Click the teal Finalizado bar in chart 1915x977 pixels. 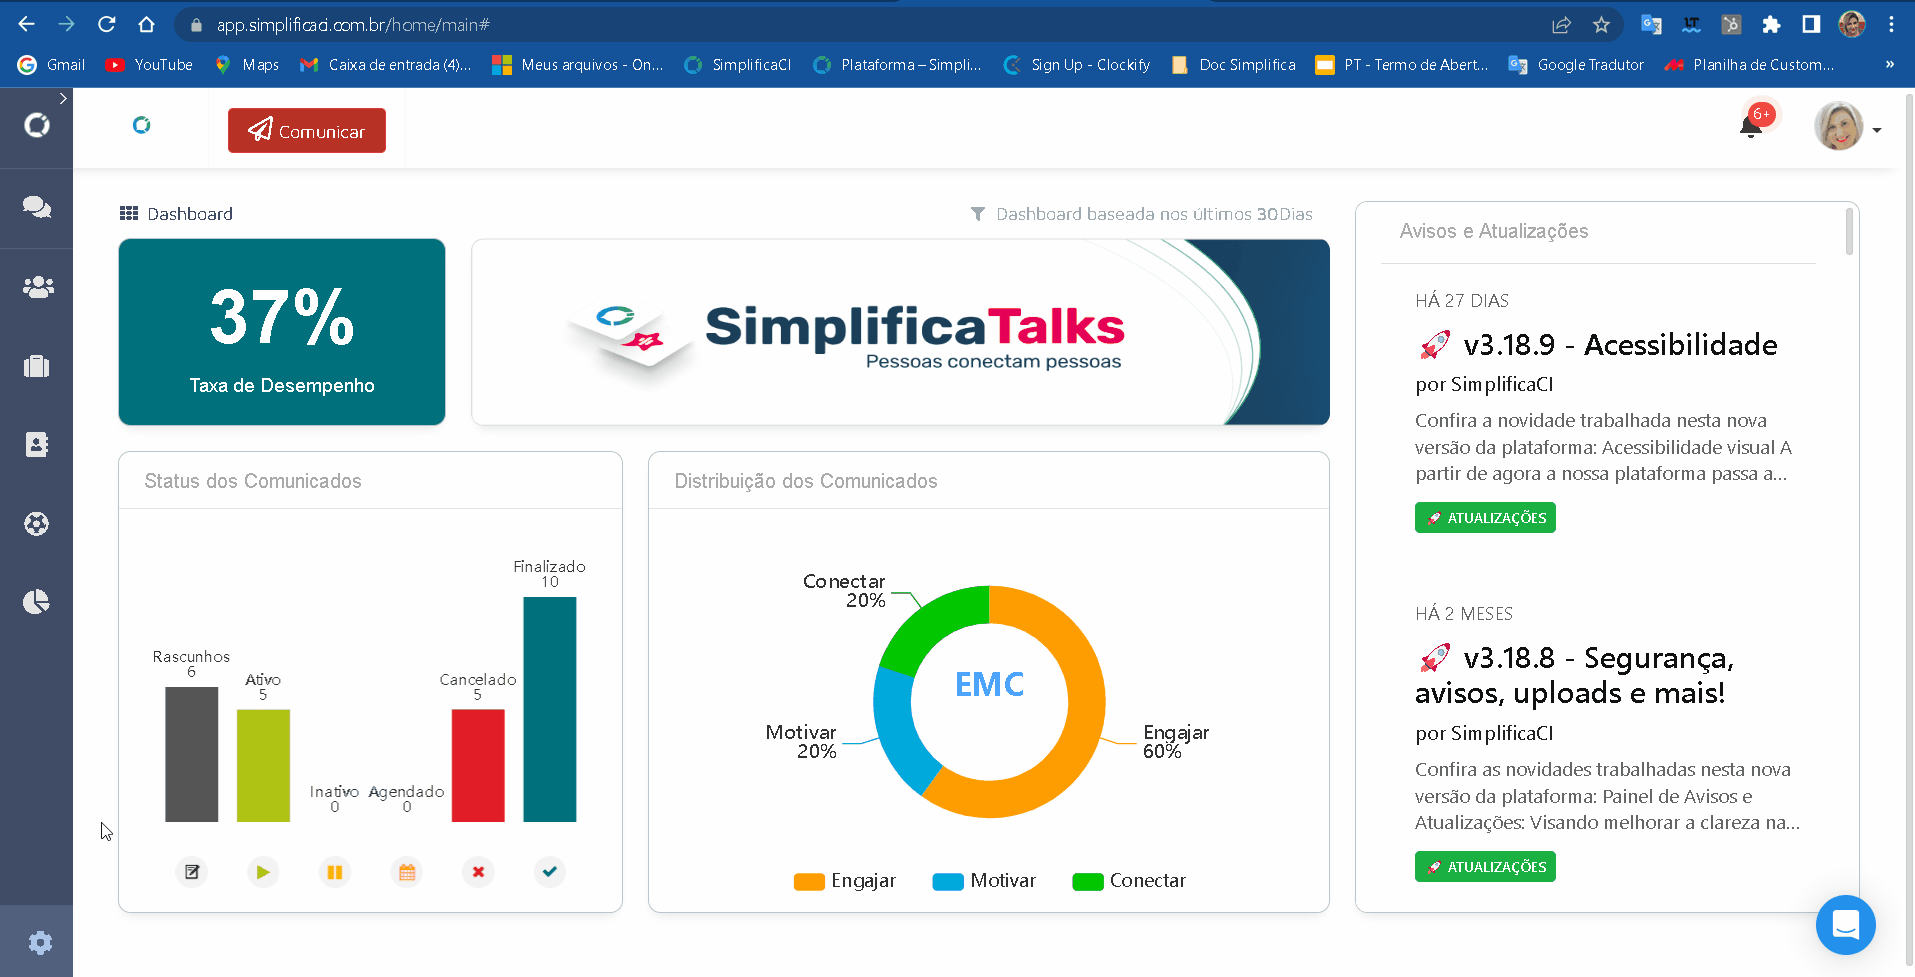pos(550,709)
